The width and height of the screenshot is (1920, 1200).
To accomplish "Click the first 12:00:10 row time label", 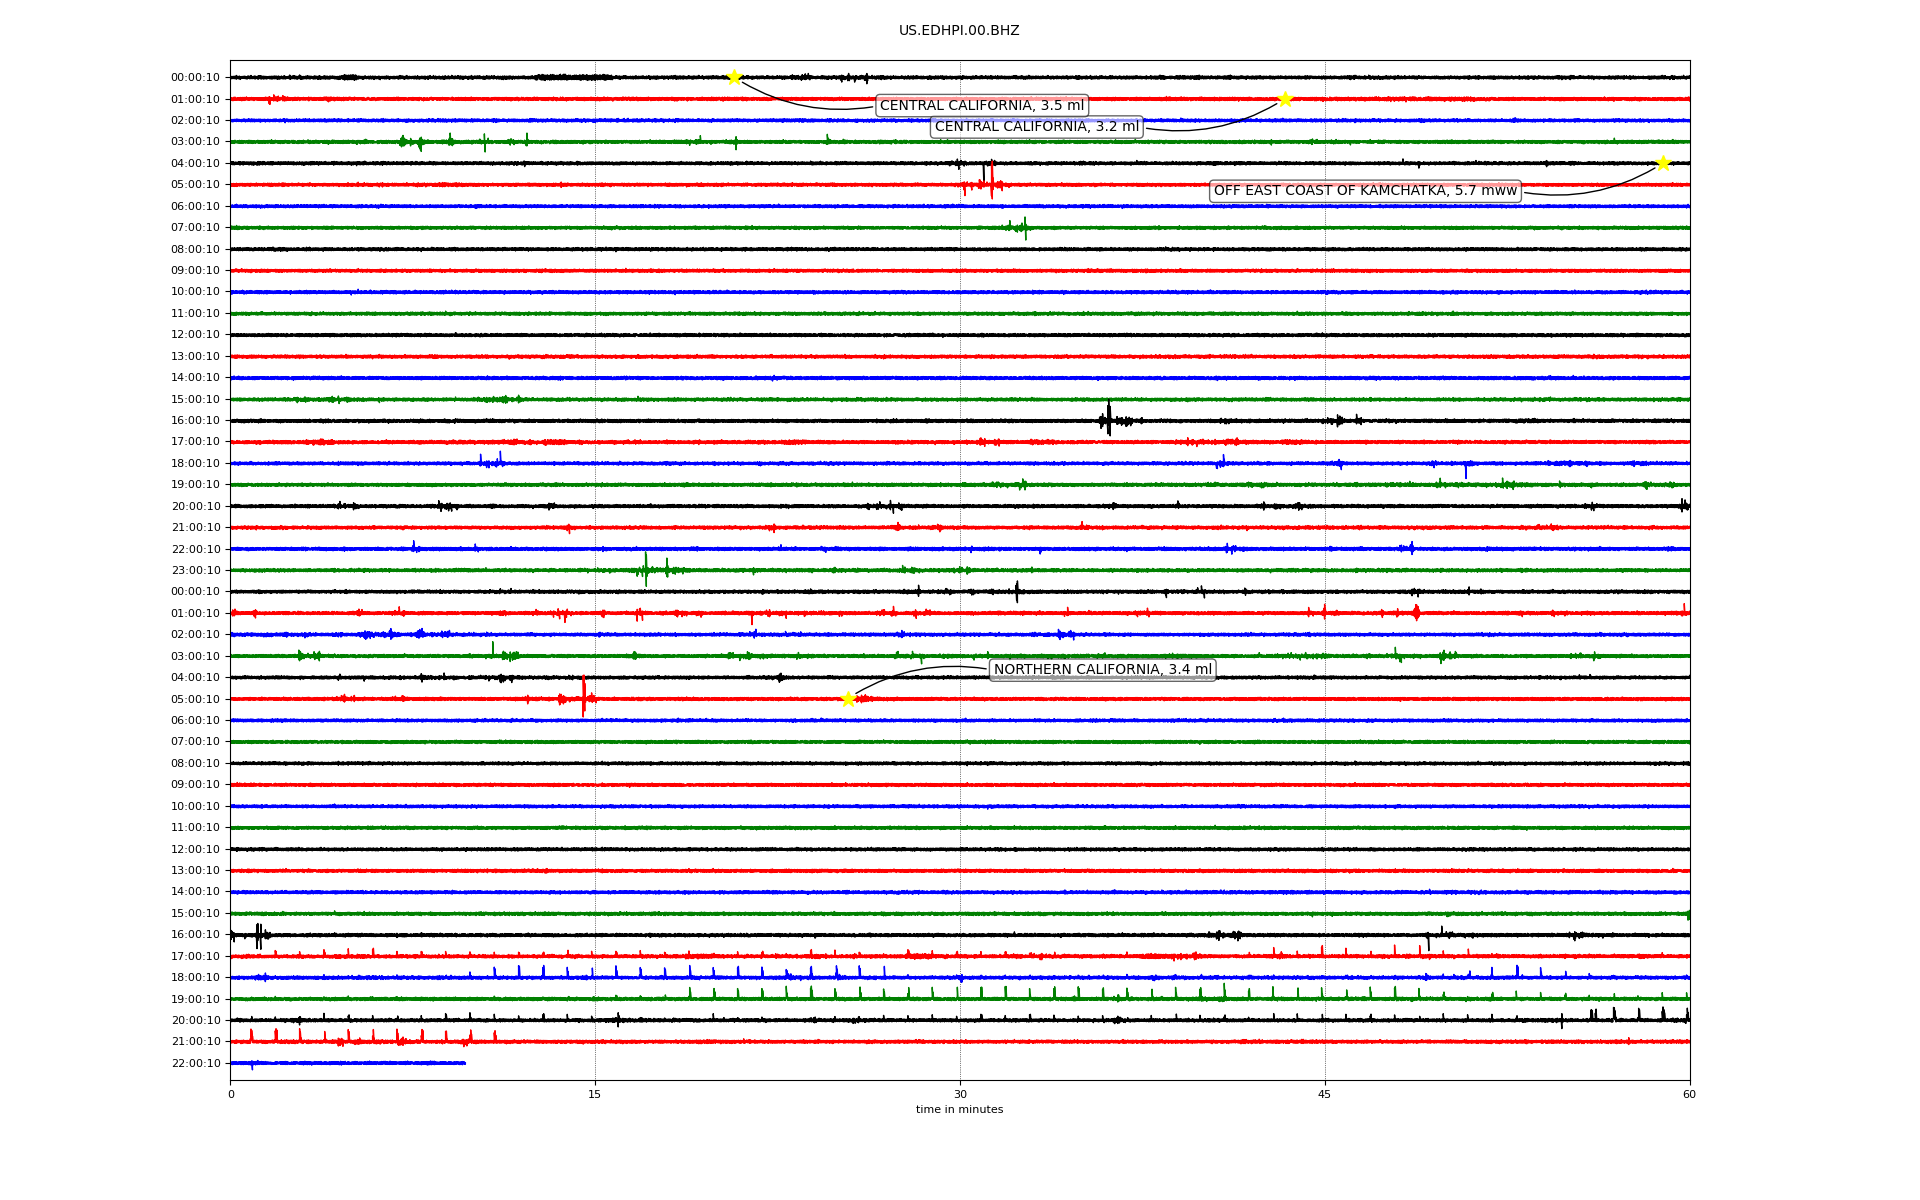I will pyautogui.click(x=195, y=335).
